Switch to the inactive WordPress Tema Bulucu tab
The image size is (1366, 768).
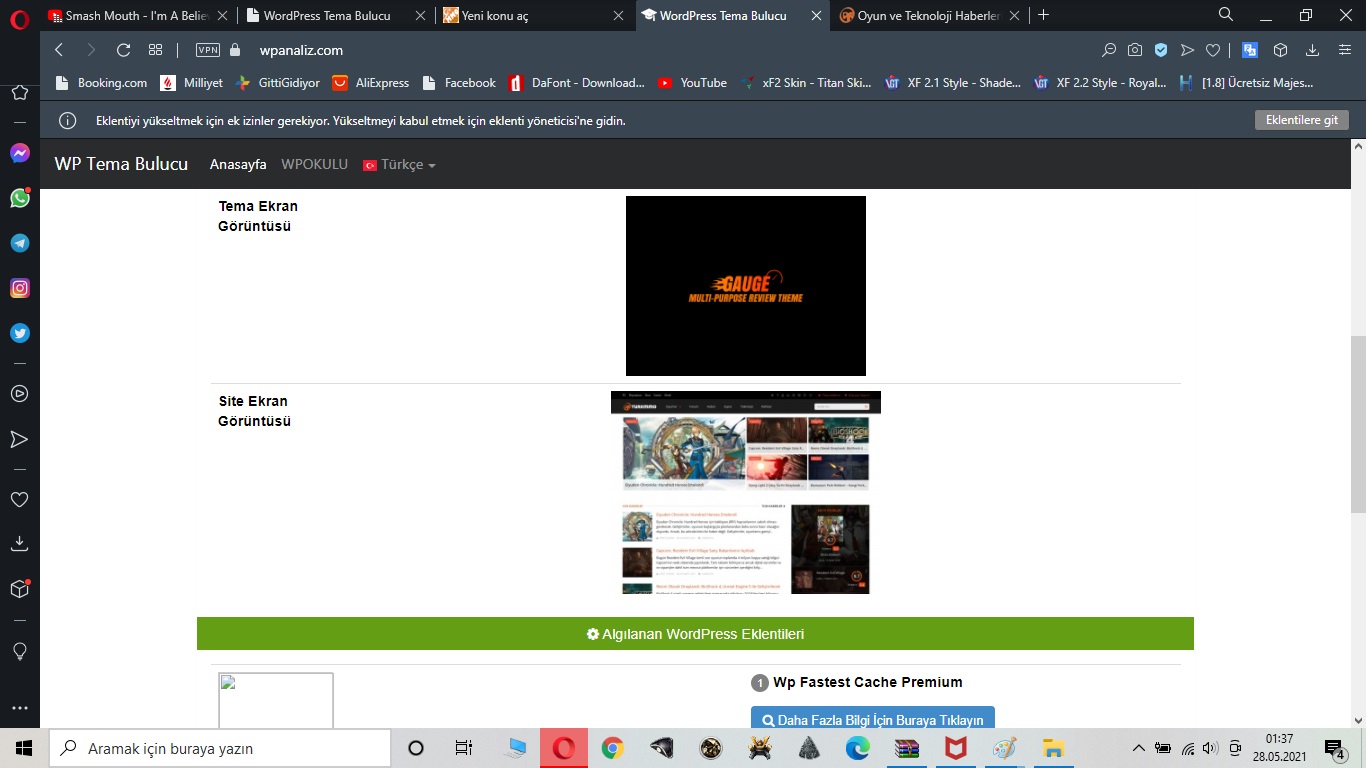tap(336, 16)
